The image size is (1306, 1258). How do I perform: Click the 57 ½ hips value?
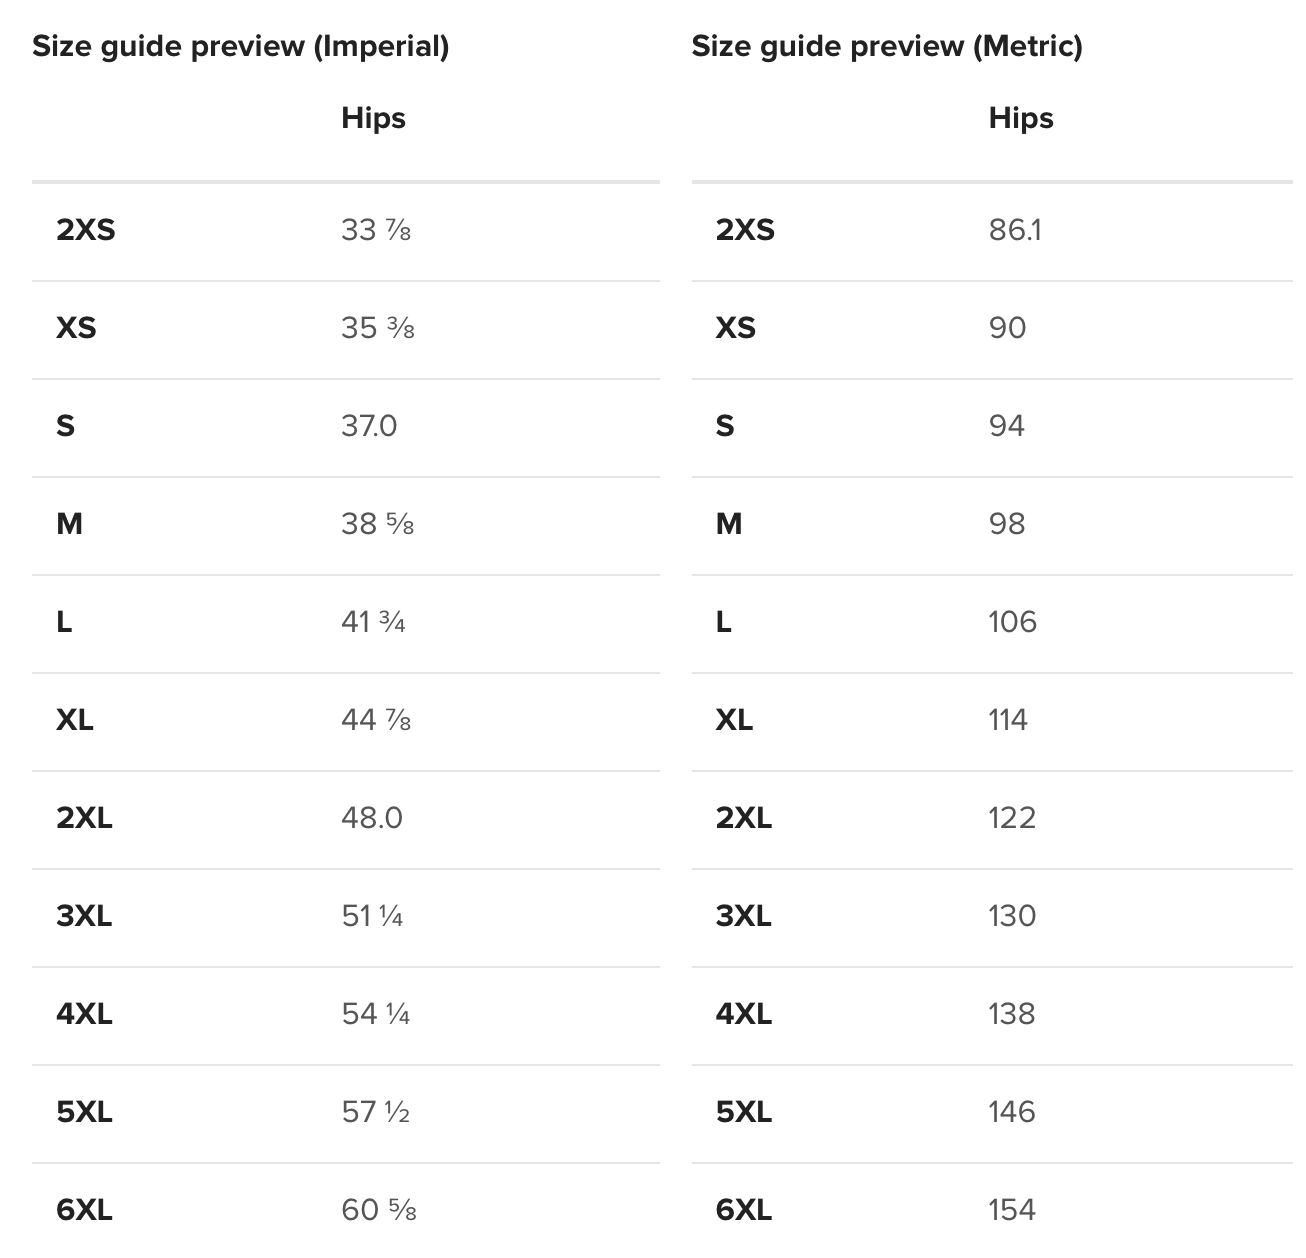click(375, 1112)
